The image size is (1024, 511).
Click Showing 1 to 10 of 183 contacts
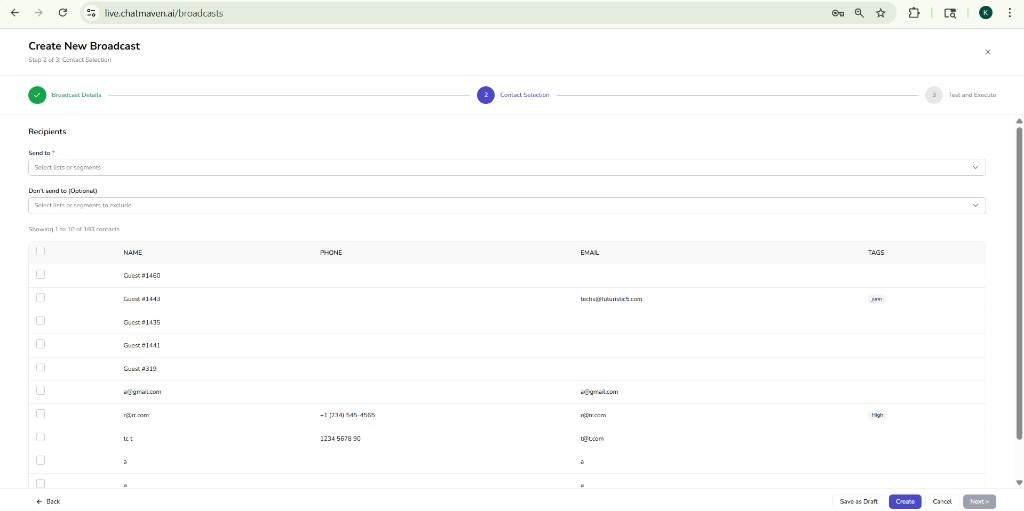click(74, 229)
